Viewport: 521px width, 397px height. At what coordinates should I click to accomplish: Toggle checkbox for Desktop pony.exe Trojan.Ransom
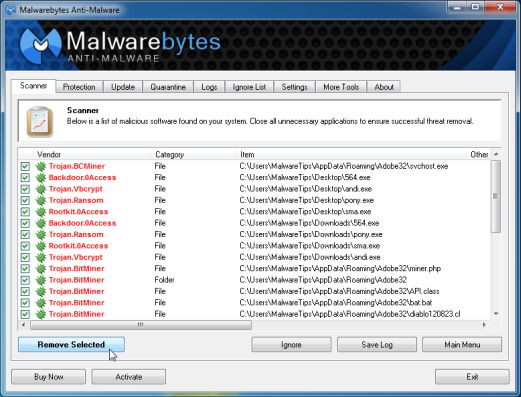[25, 200]
